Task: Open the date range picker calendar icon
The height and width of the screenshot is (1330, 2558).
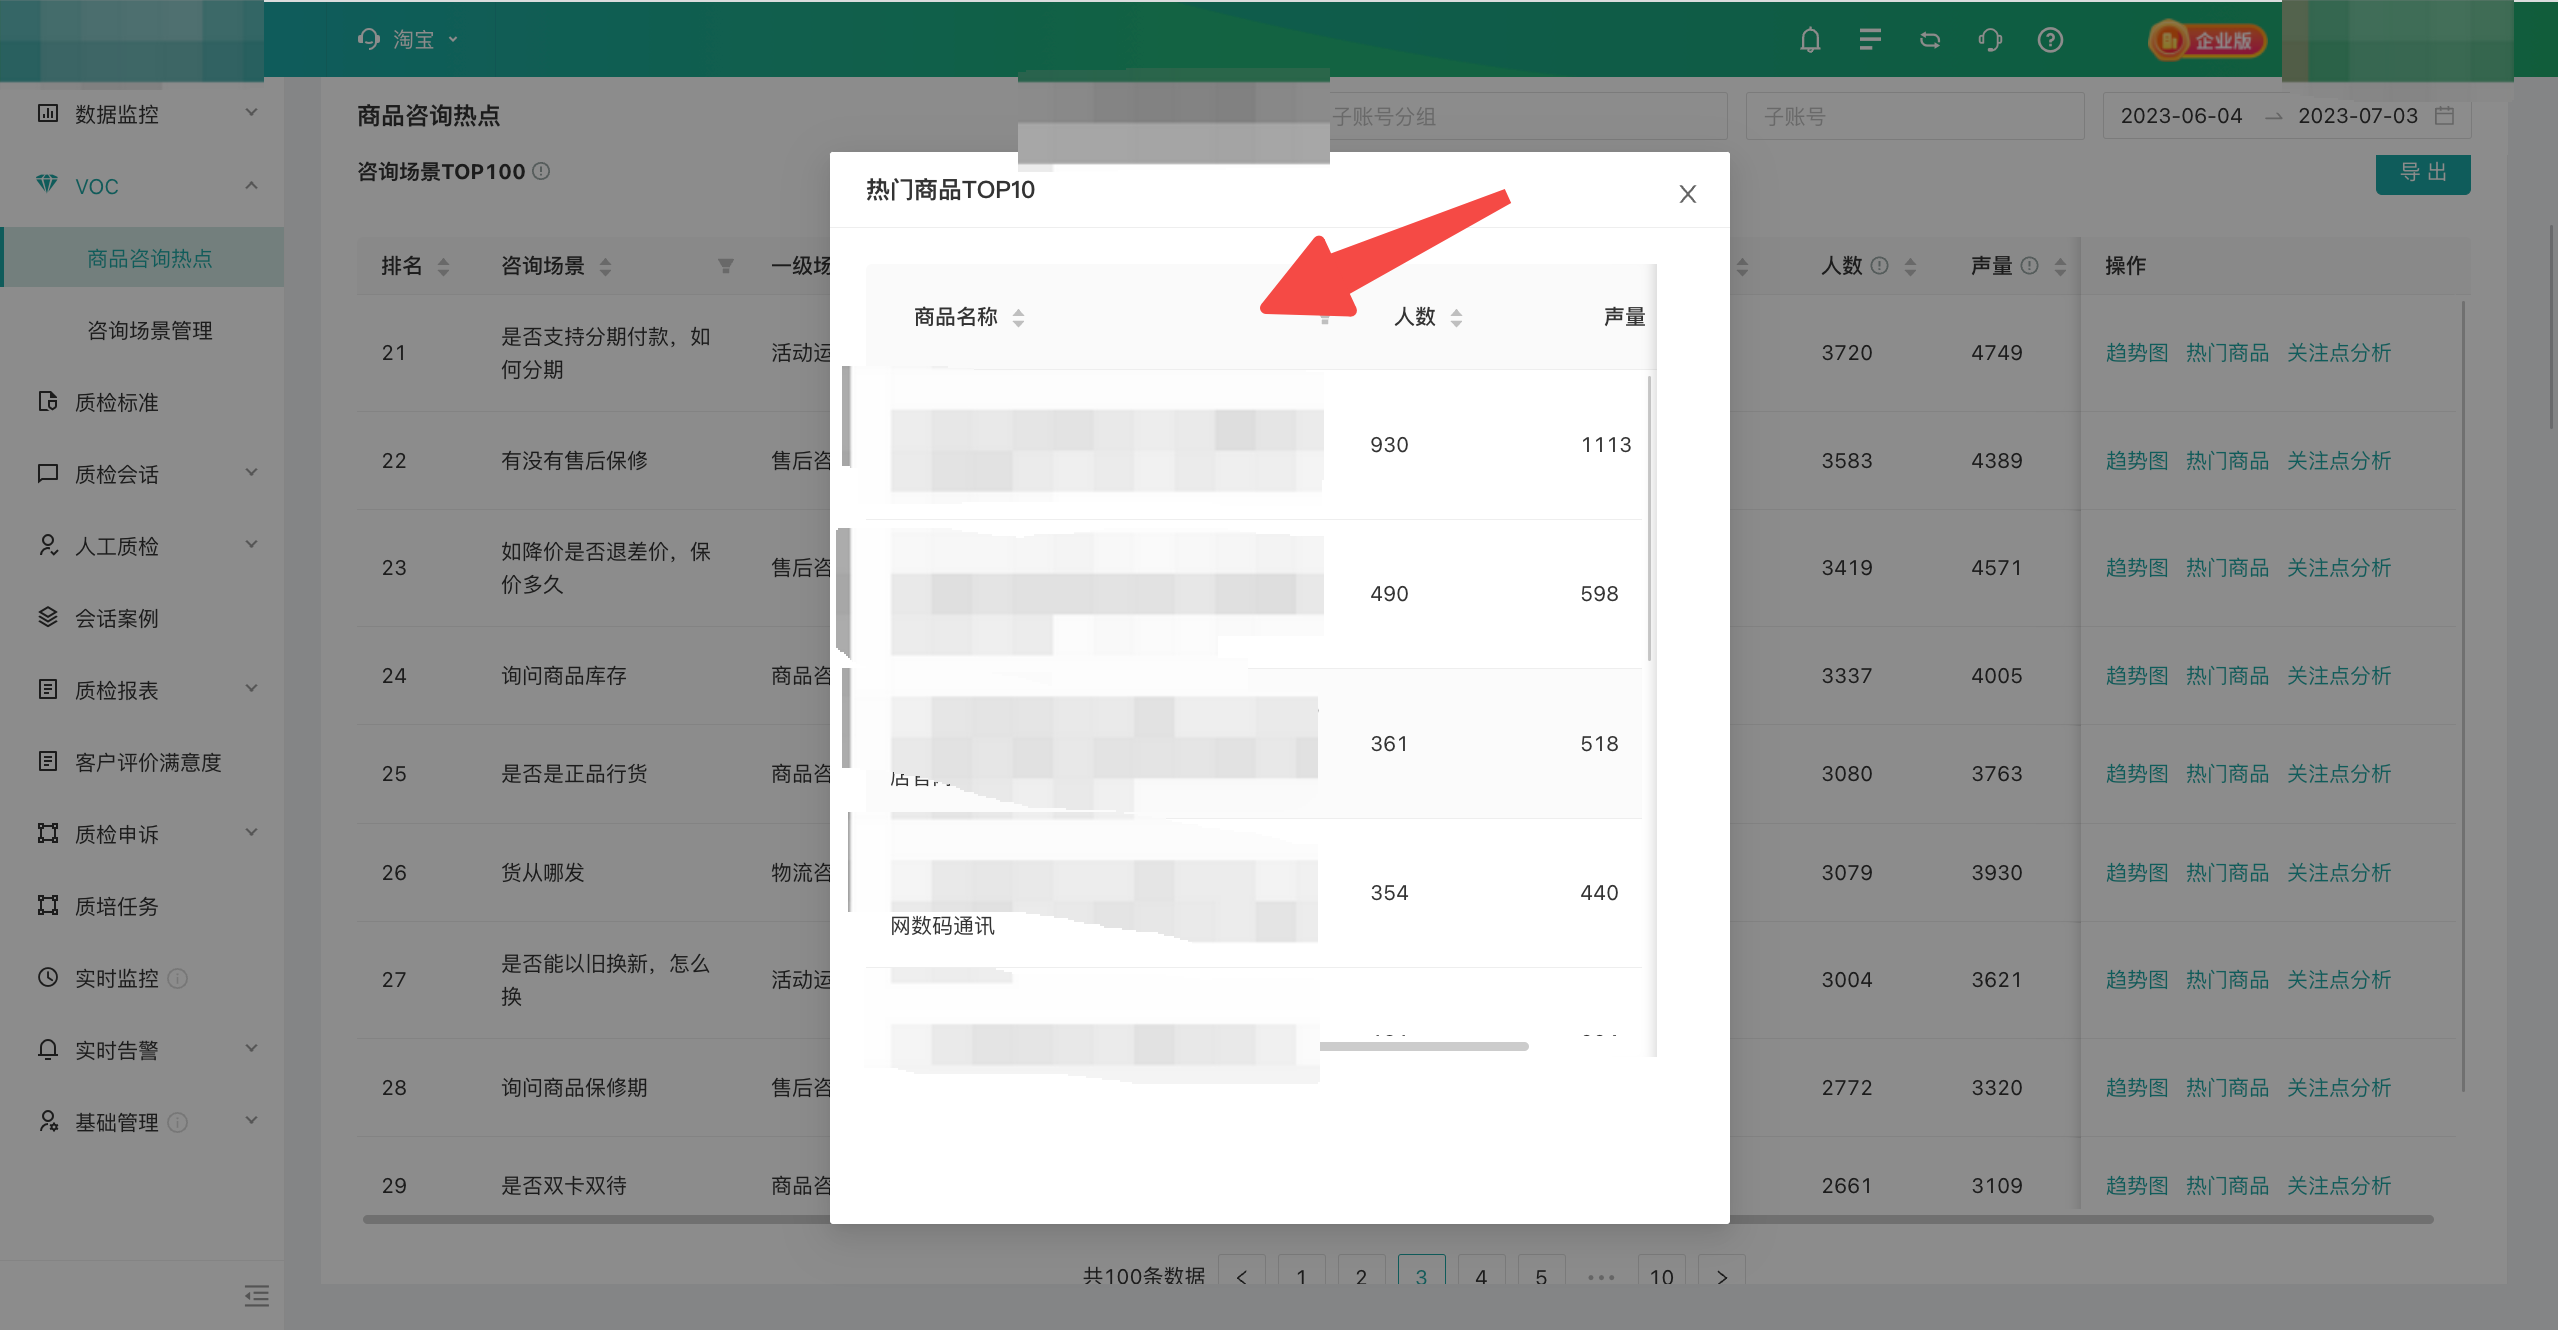Action: click(2445, 116)
